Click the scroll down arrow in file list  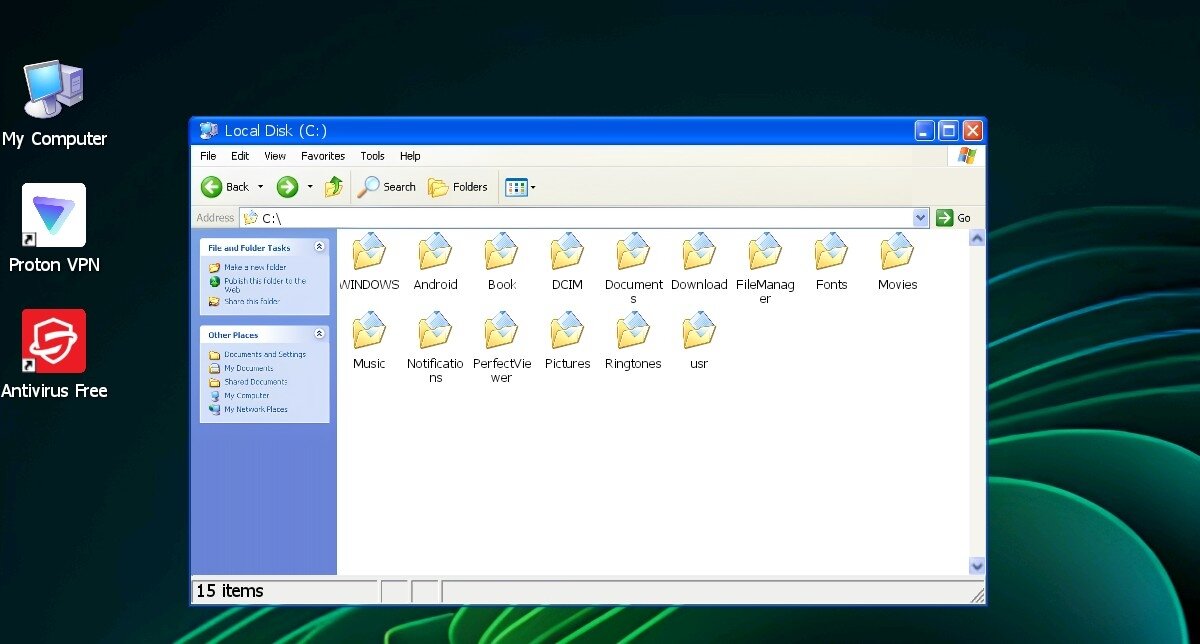tap(977, 566)
